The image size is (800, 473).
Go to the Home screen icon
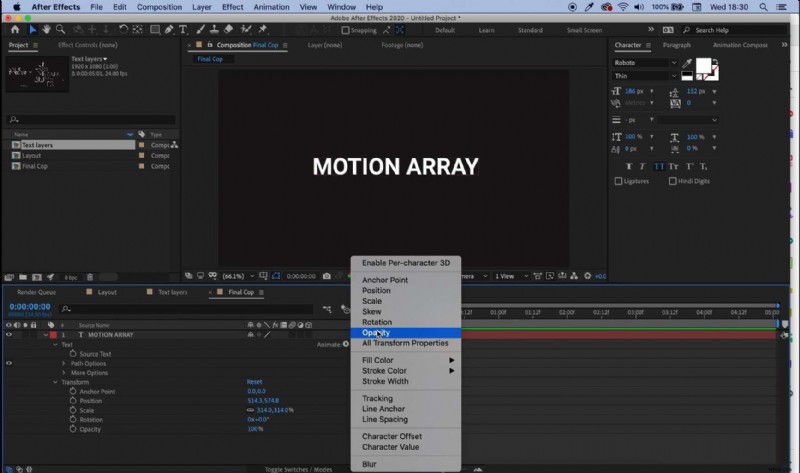(x=15, y=30)
